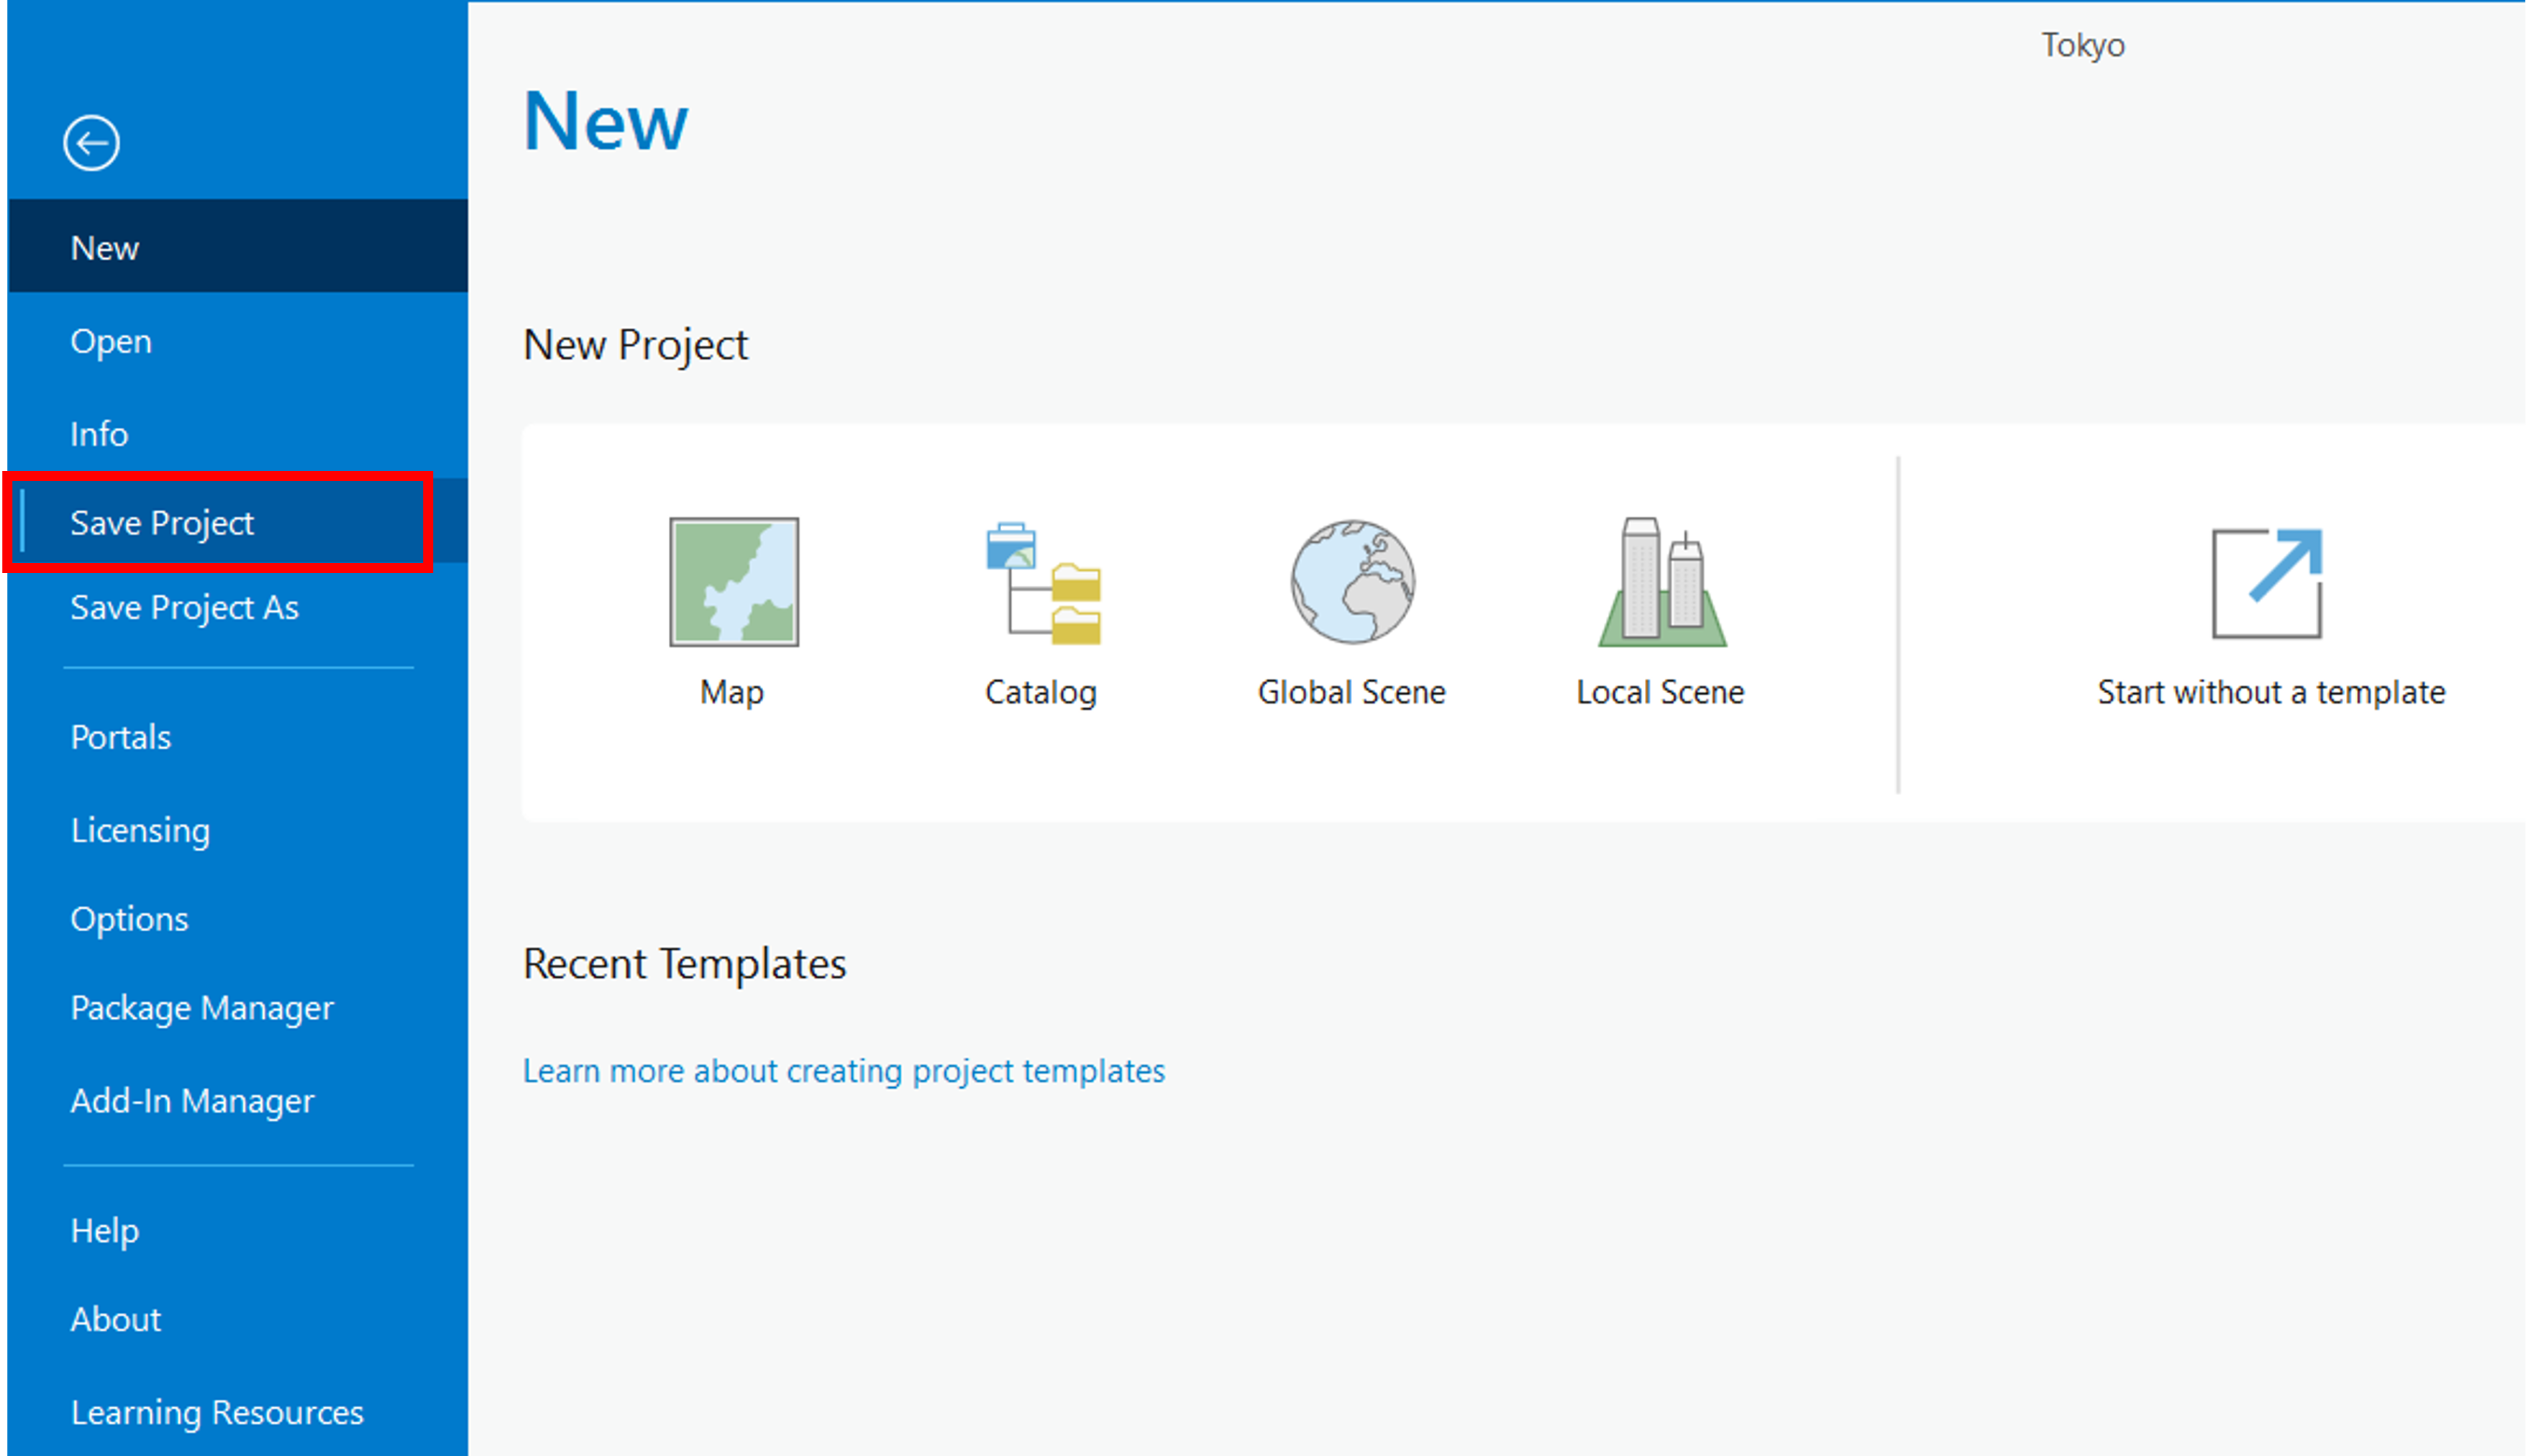Open the Portals page
2528x1456 pixels.
[x=238, y=737]
